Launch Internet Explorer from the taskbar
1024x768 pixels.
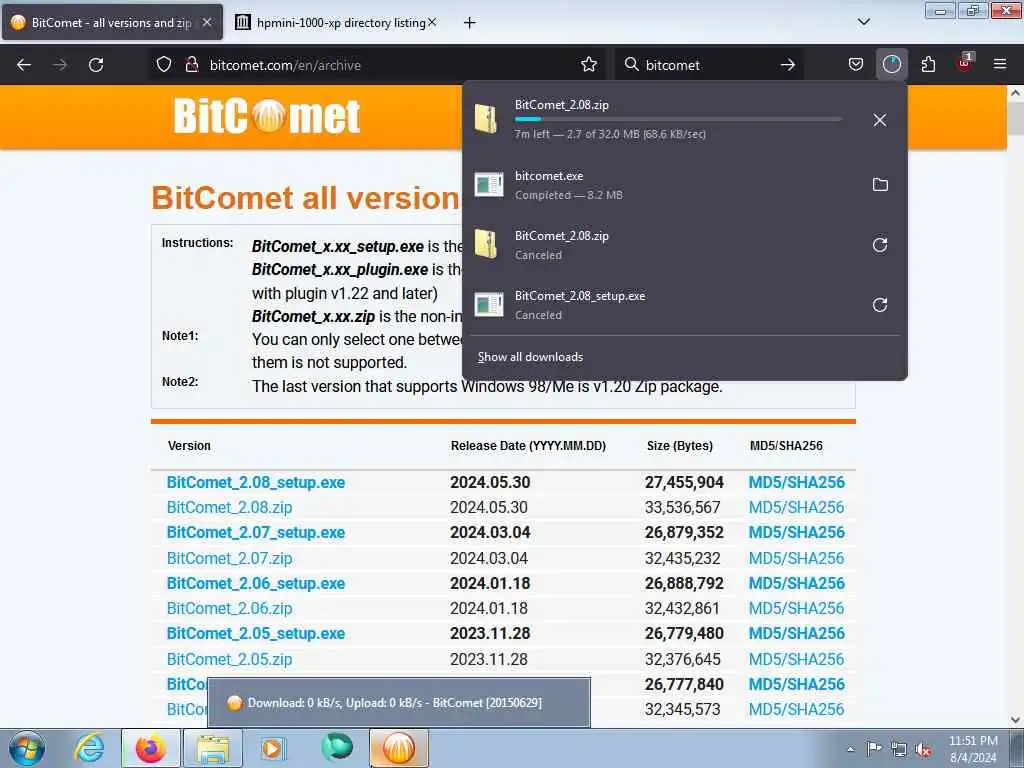89,748
